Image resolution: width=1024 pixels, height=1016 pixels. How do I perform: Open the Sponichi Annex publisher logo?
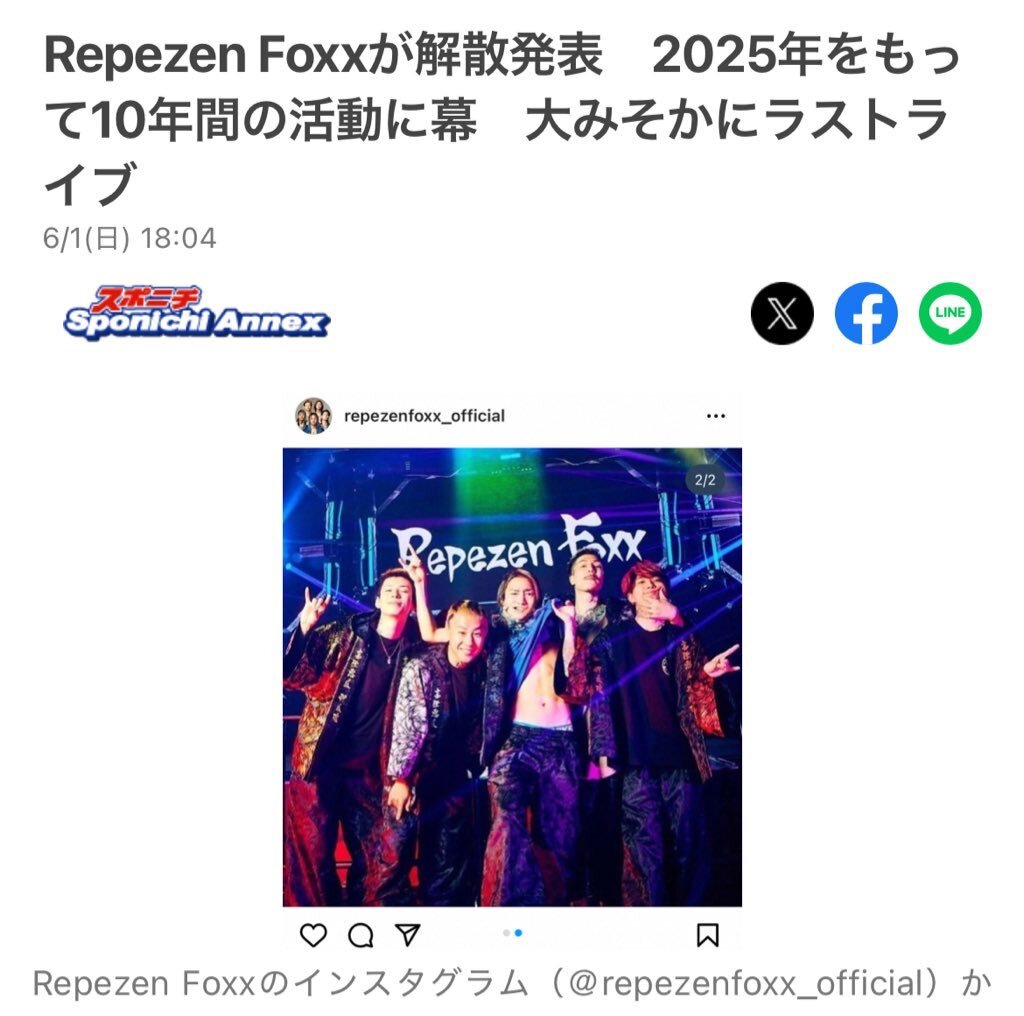(197, 313)
